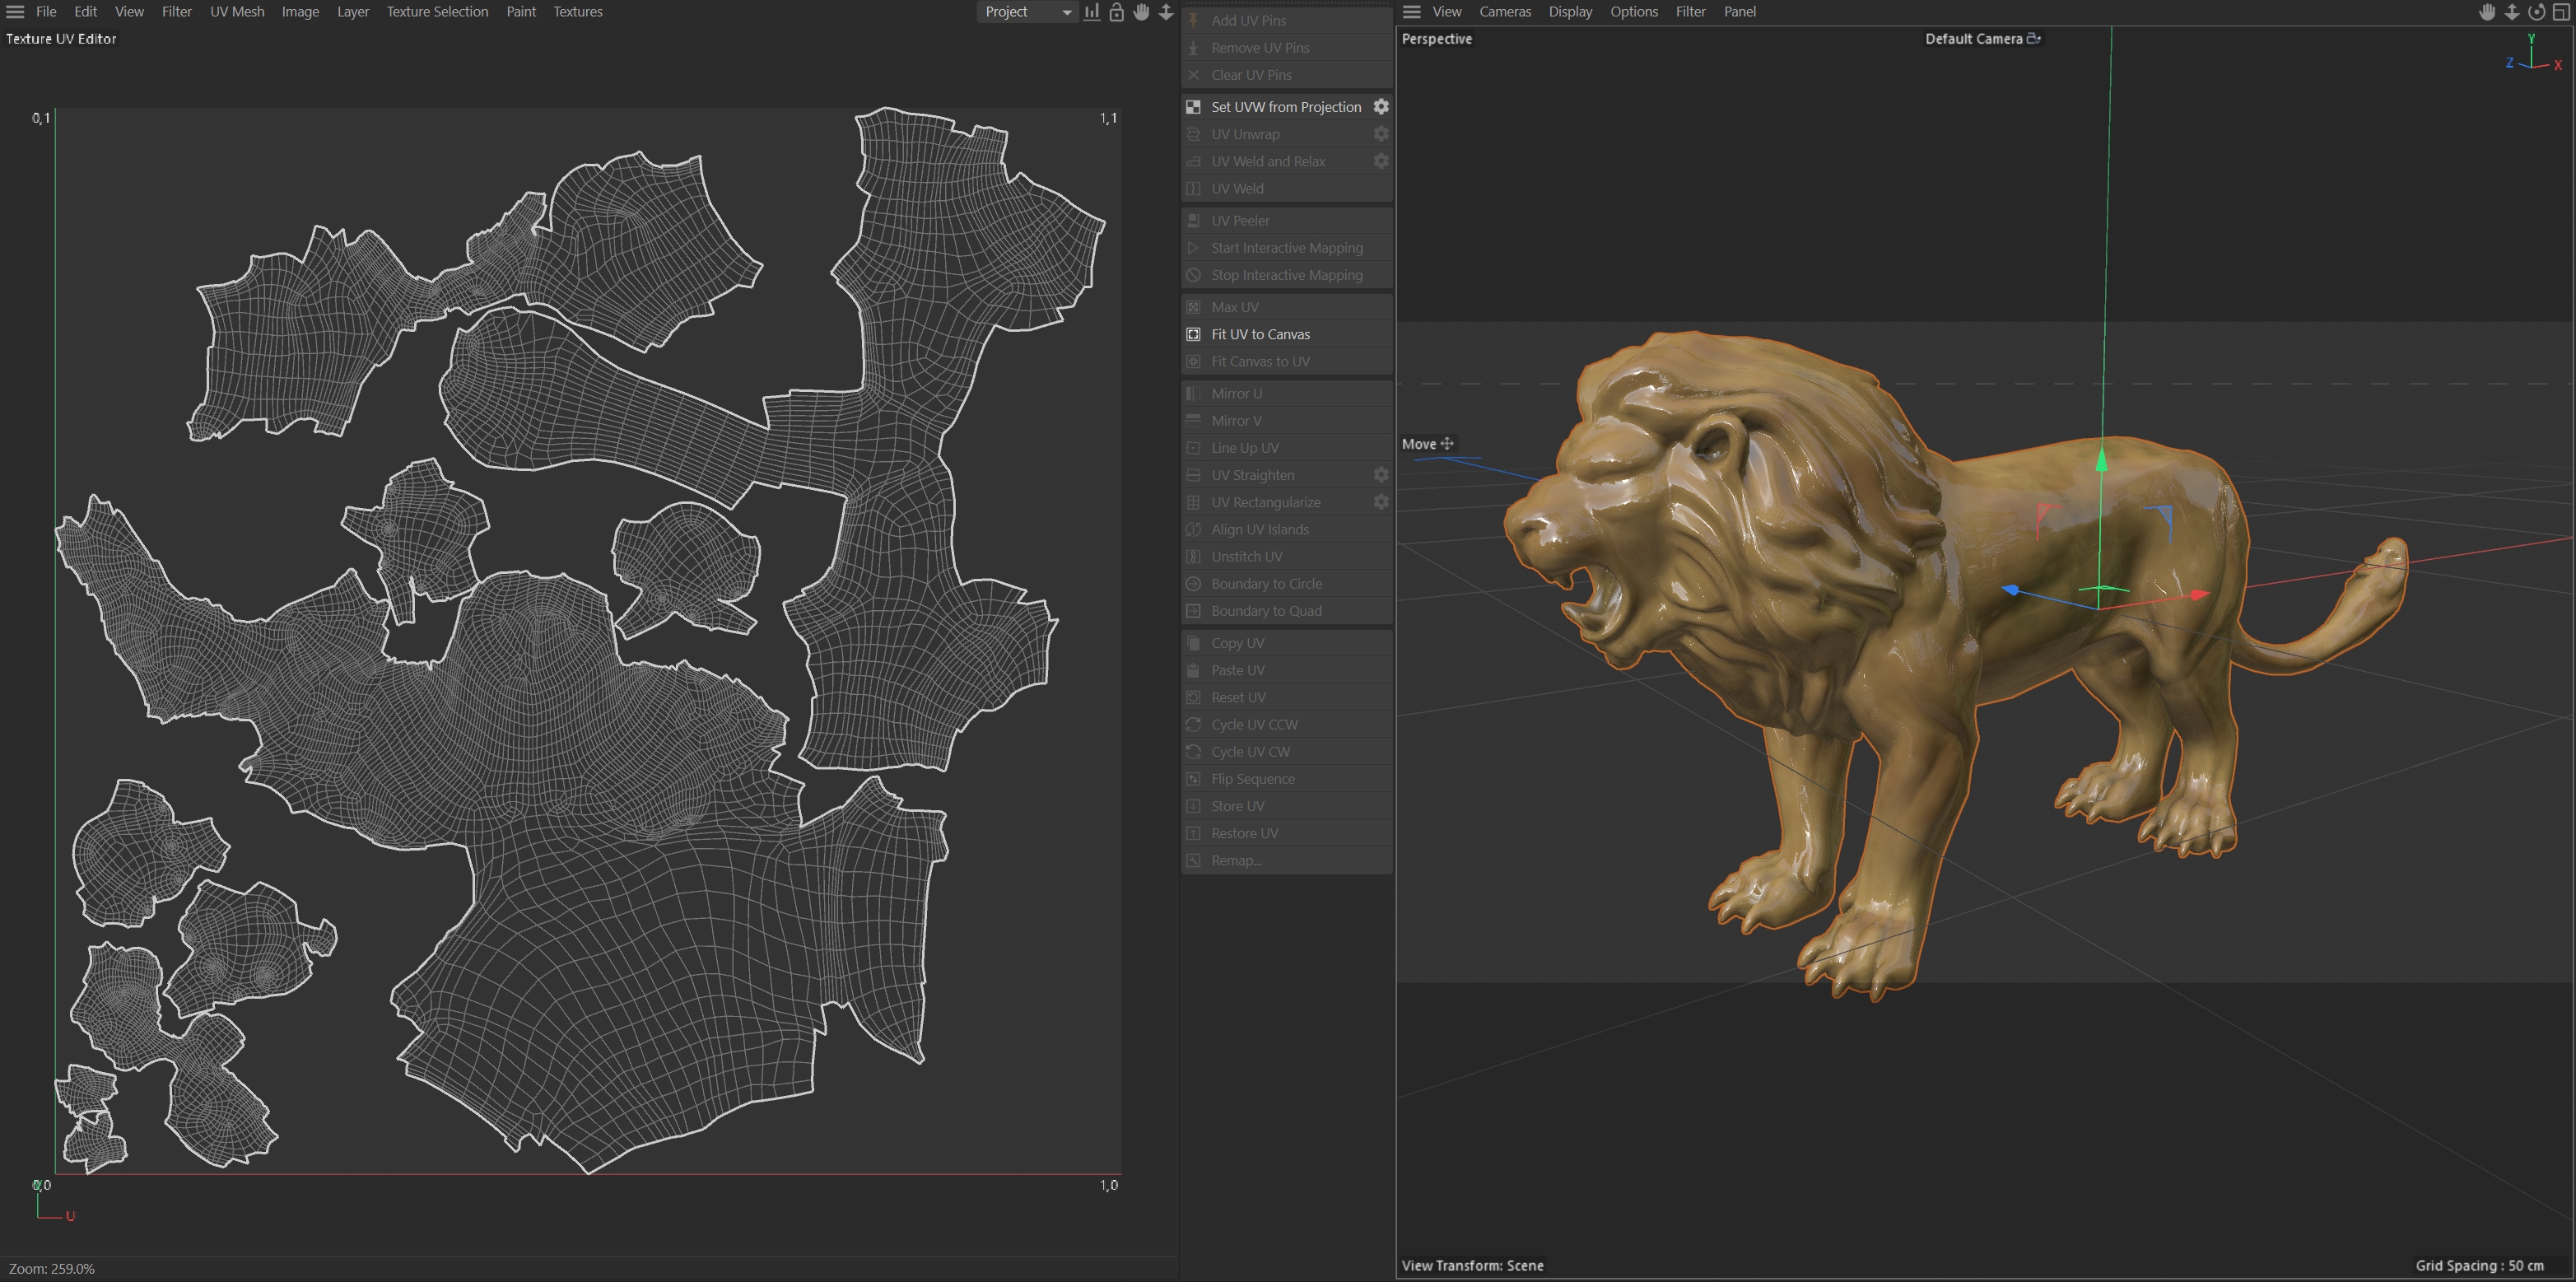Click the viewport pan hand icon

pos(2487,12)
